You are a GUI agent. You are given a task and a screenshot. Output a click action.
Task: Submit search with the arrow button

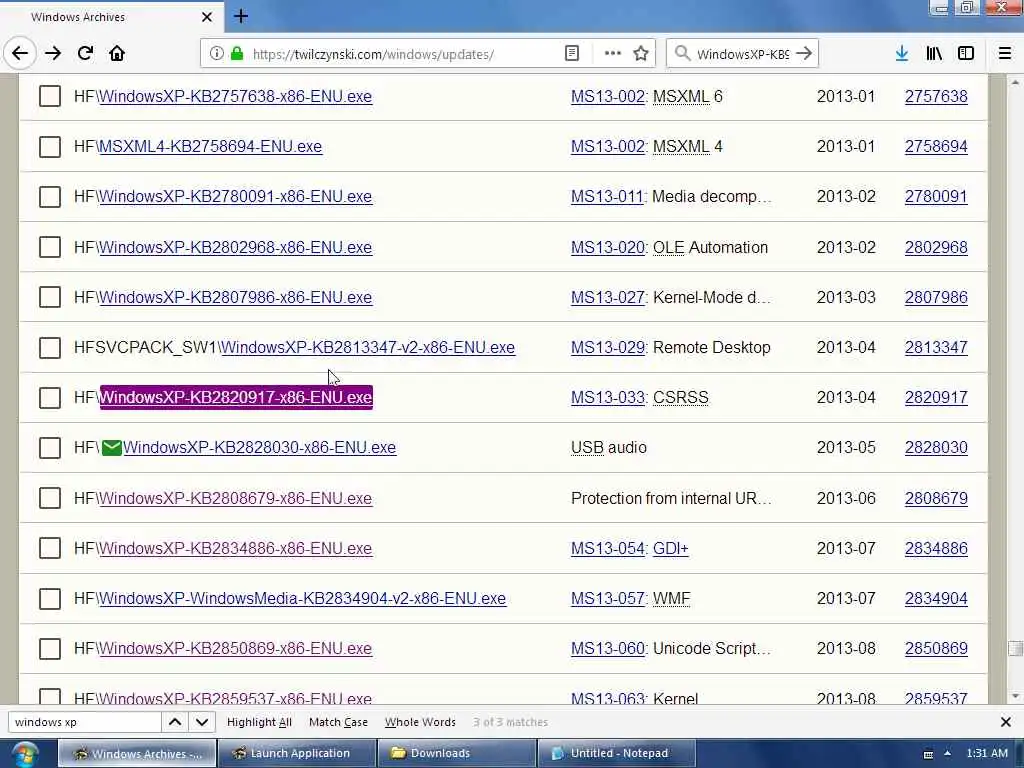pos(805,54)
